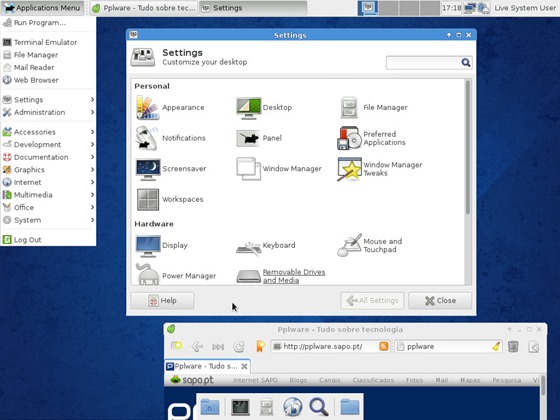Switch to the second workspace in pager

[388, 8]
